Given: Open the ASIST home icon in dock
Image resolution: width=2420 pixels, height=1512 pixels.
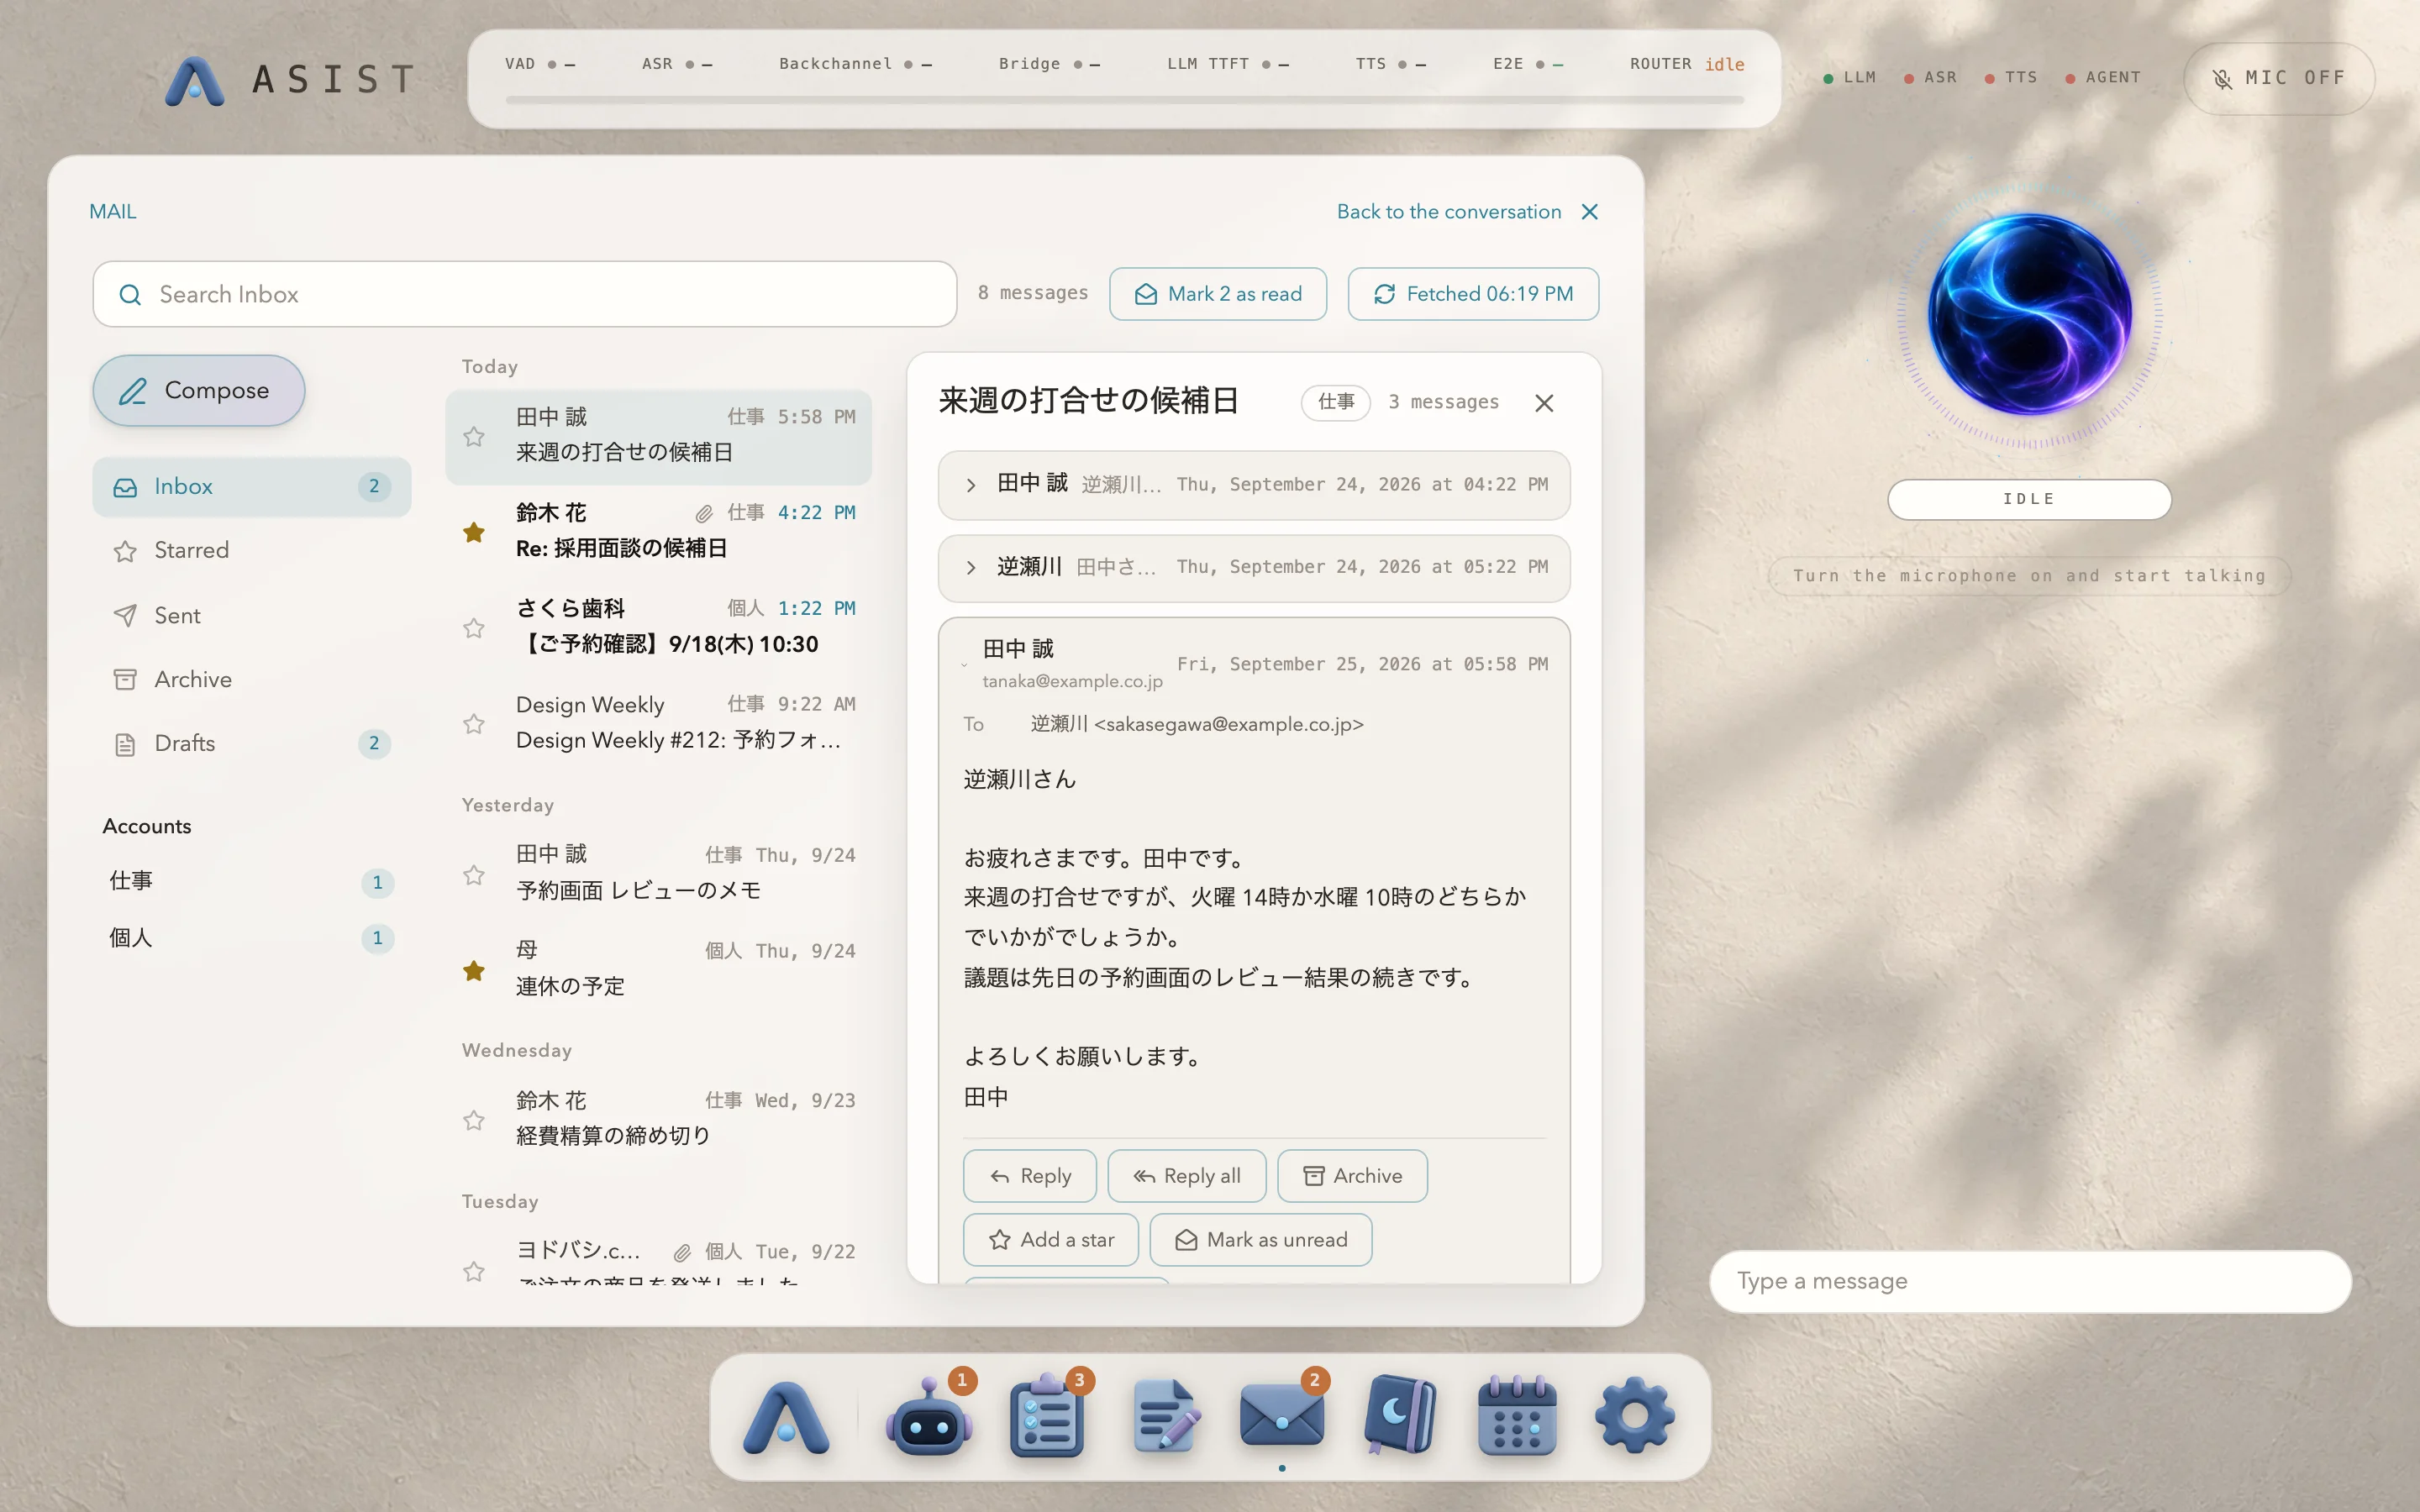Looking at the screenshot, I should pyautogui.click(x=786, y=1417).
